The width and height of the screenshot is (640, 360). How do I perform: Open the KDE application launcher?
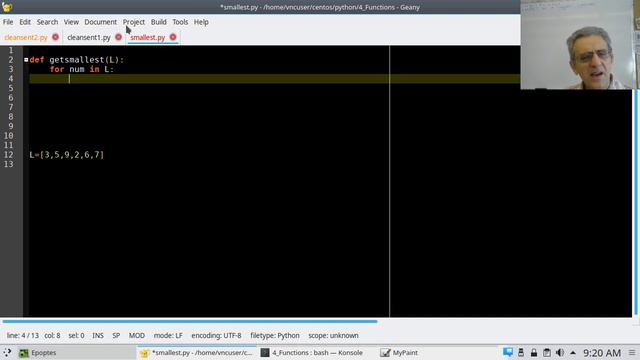tap(7, 353)
